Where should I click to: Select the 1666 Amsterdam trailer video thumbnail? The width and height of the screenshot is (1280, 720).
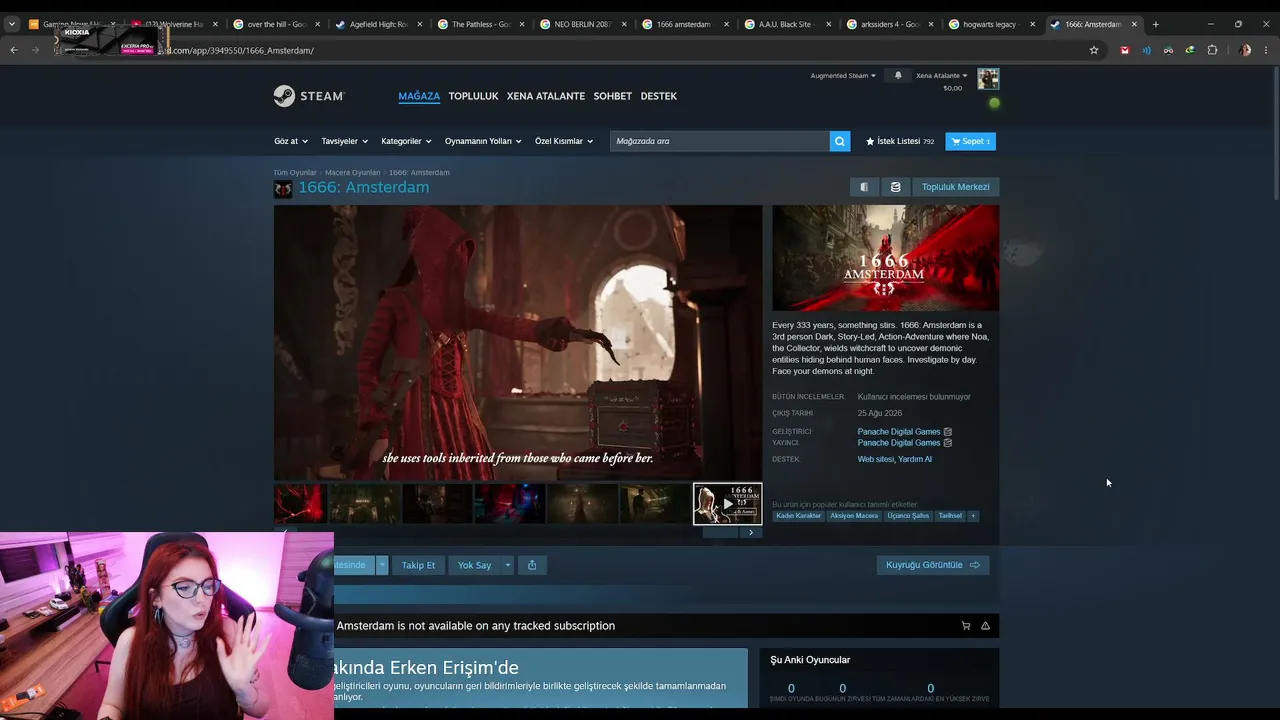coord(728,504)
